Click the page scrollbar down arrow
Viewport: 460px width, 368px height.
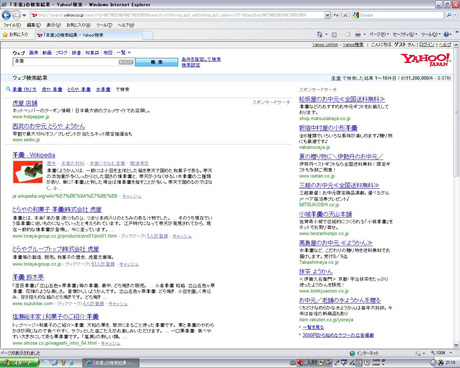456,345
